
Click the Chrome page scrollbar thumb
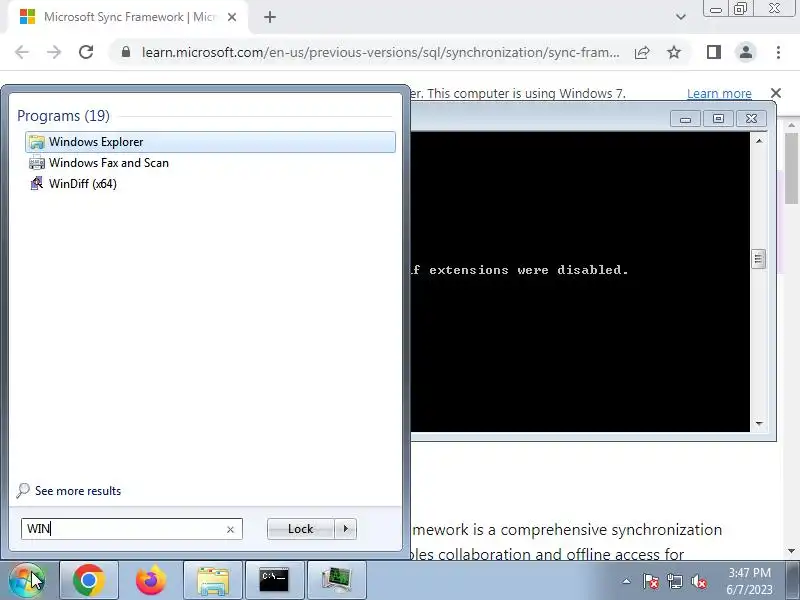(x=791, y=168)
